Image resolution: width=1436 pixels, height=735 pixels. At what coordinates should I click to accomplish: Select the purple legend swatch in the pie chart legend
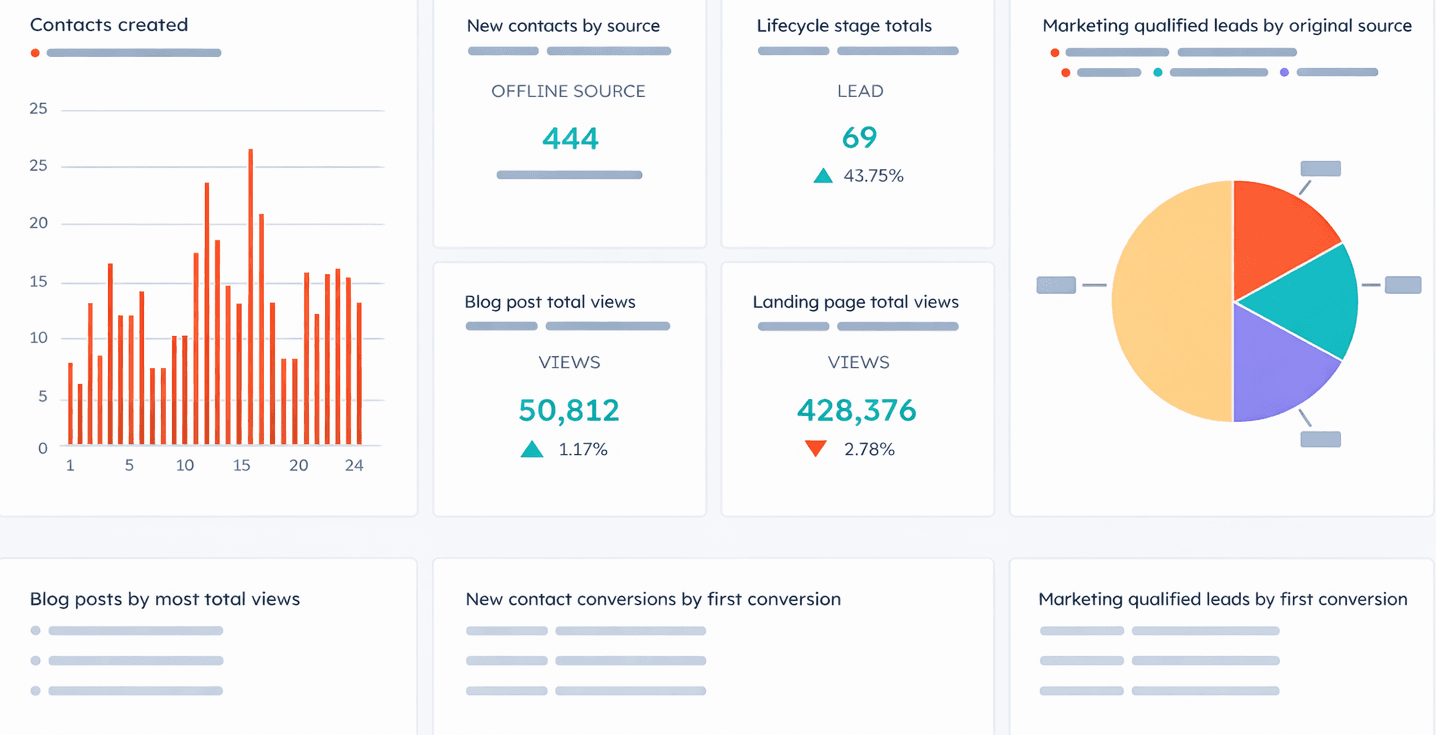pyautogui.click(x=1284, y=72)
